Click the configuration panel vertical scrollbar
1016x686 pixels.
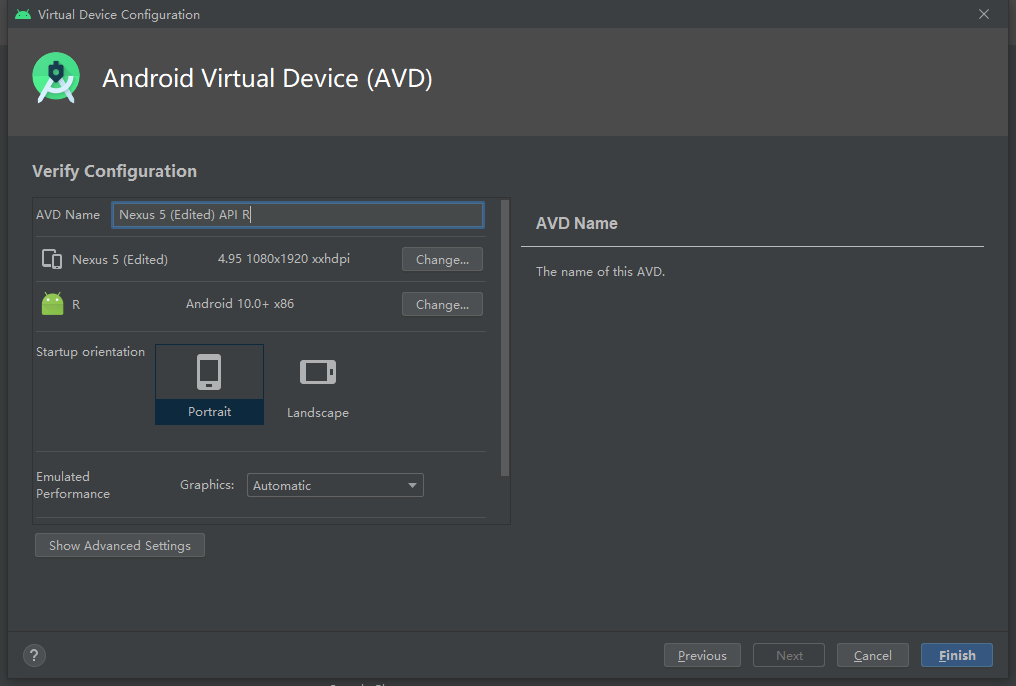[505, 338]
